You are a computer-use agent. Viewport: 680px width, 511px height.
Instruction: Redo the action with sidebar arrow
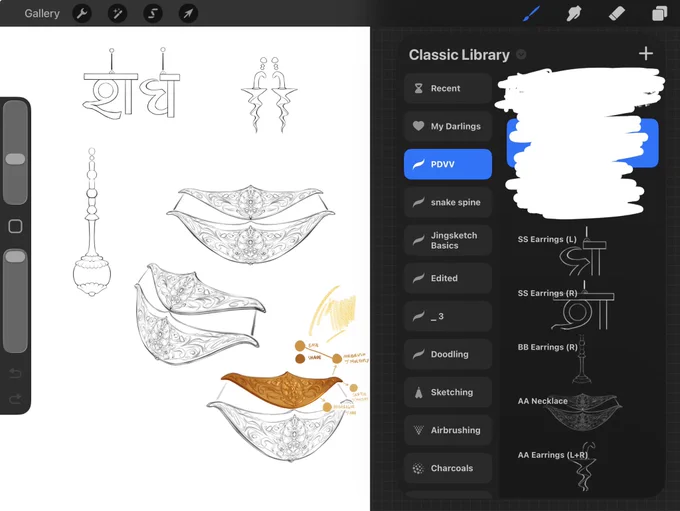(x=15, y=399)
